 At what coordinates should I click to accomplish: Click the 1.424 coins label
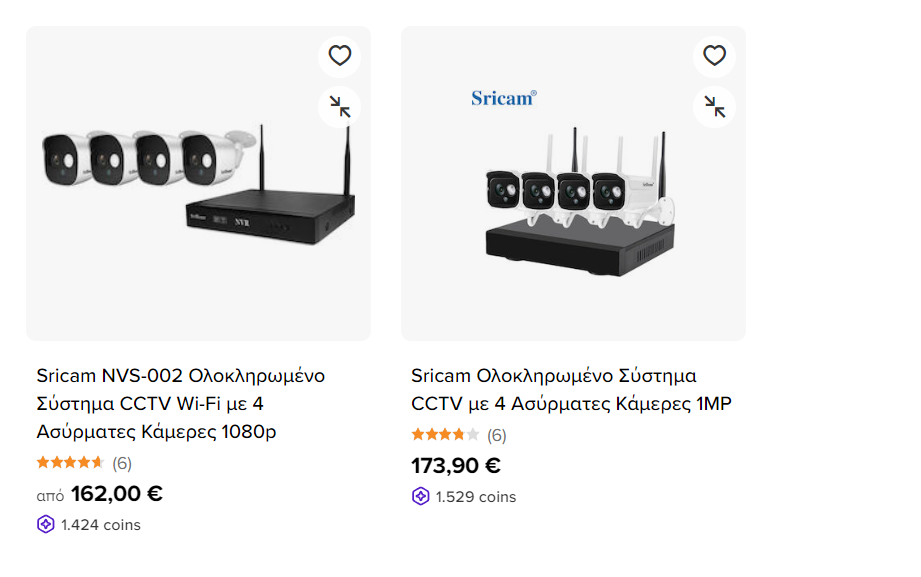(101, 525)
